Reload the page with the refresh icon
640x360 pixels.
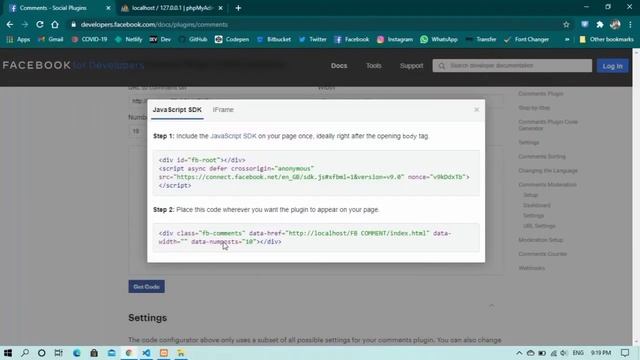click(x=40, y=24)
